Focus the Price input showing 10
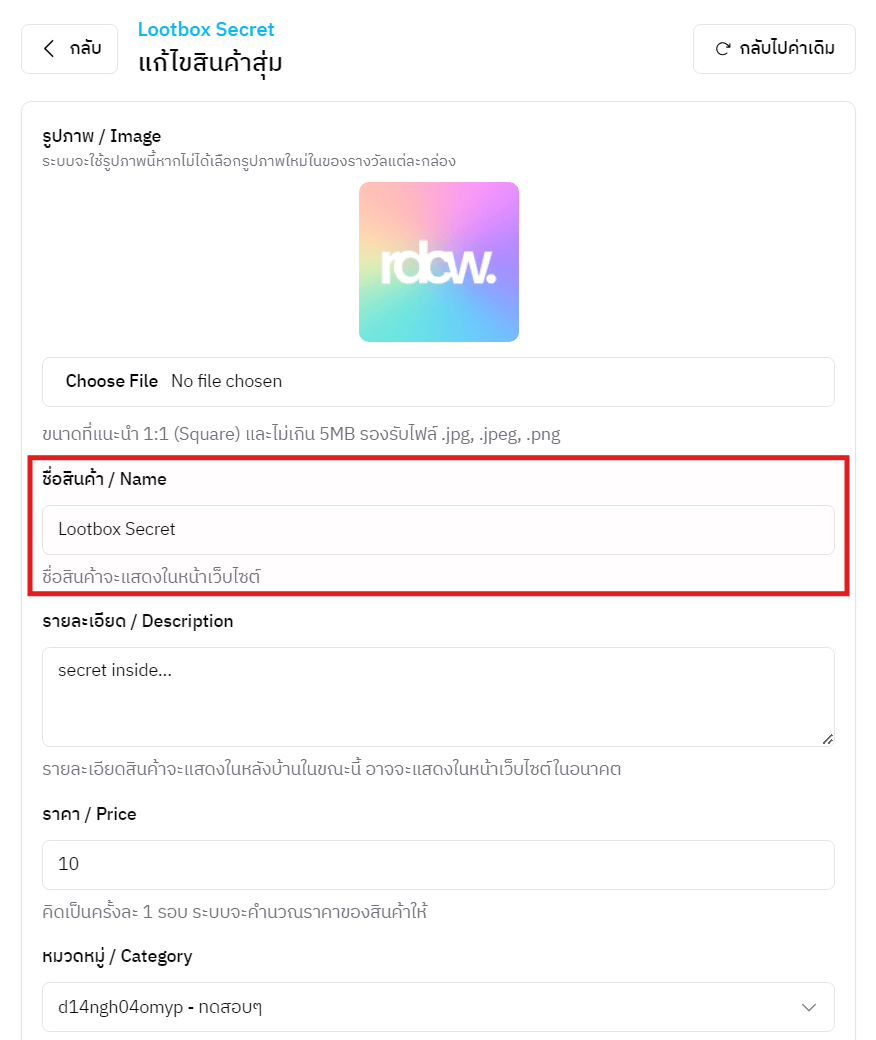The width and height of the screenshot is (876, 1040). 438,864
